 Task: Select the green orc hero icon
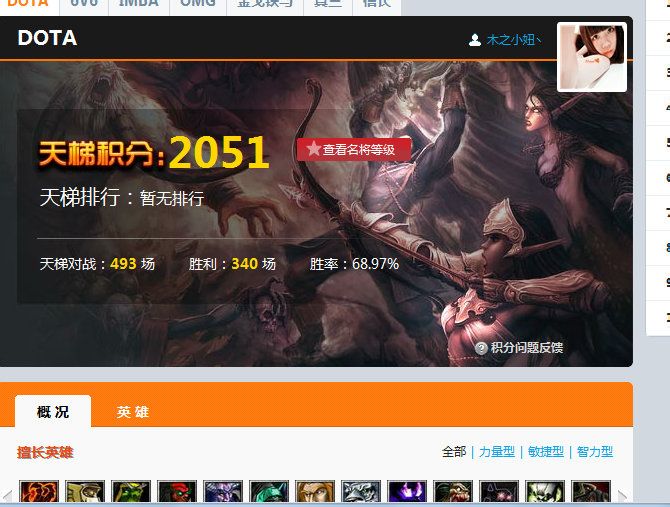pyautogui.click(x=131, y=491)
